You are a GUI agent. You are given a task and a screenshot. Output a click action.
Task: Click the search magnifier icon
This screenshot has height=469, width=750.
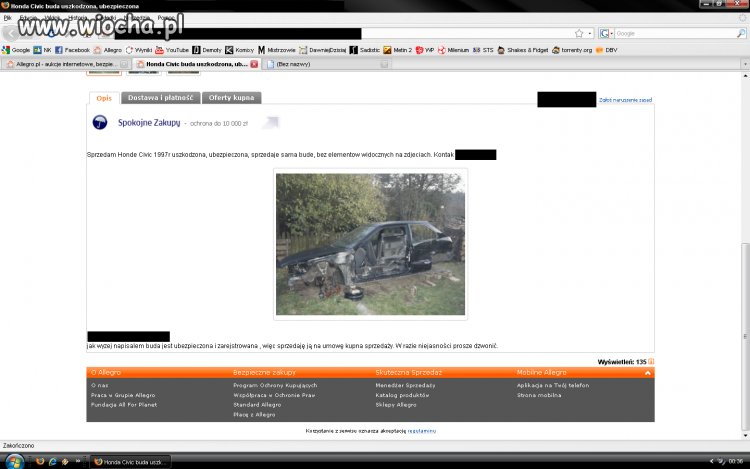741,33
